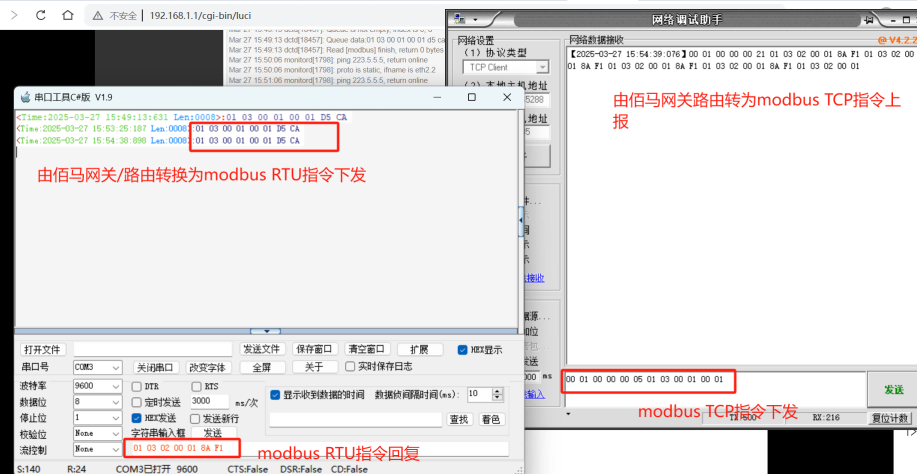Open the TCP Client protocol type dropdown

coord(541,67)
